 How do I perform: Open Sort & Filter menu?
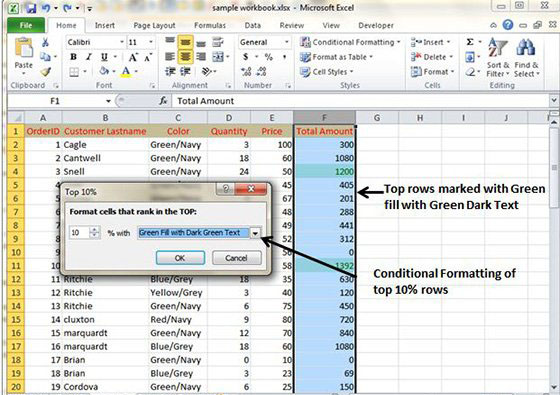[x=498, y=57]
